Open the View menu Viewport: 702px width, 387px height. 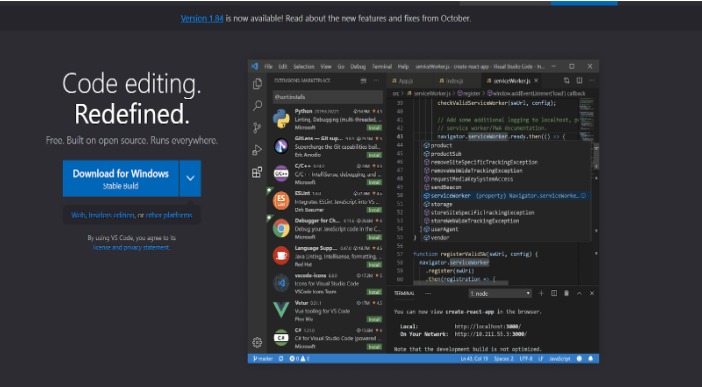(x=326, y=66)
